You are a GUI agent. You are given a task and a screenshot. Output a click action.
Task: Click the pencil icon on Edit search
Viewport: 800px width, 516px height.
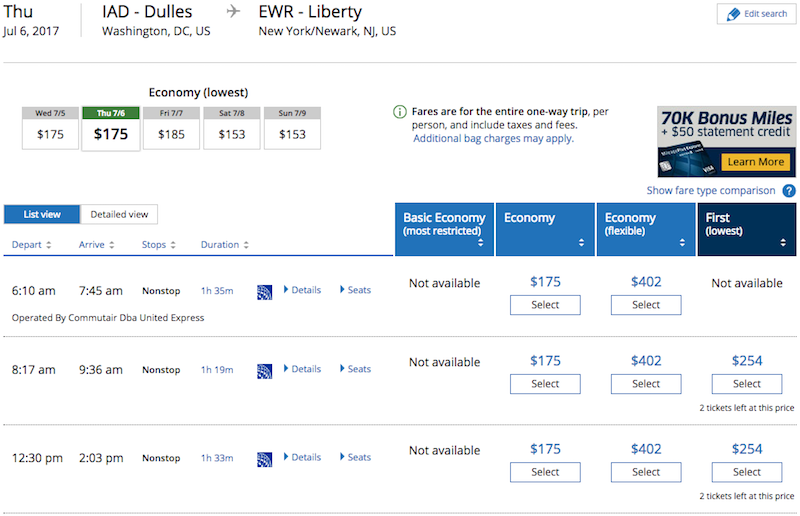(x=733, y=14)
